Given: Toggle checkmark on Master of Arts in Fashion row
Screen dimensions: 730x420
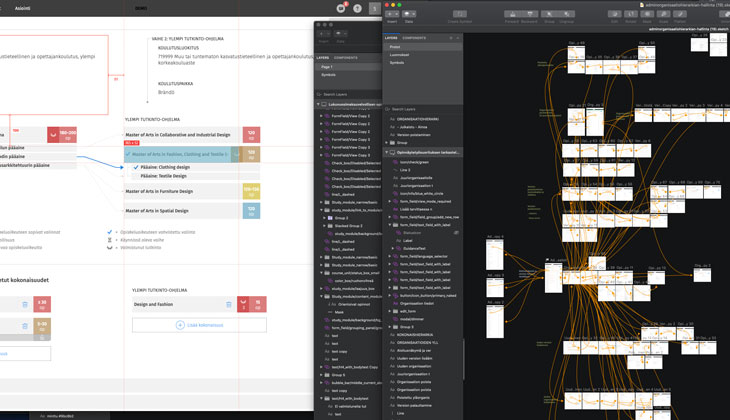Looking at the screenshot, I should pos(128,154).
